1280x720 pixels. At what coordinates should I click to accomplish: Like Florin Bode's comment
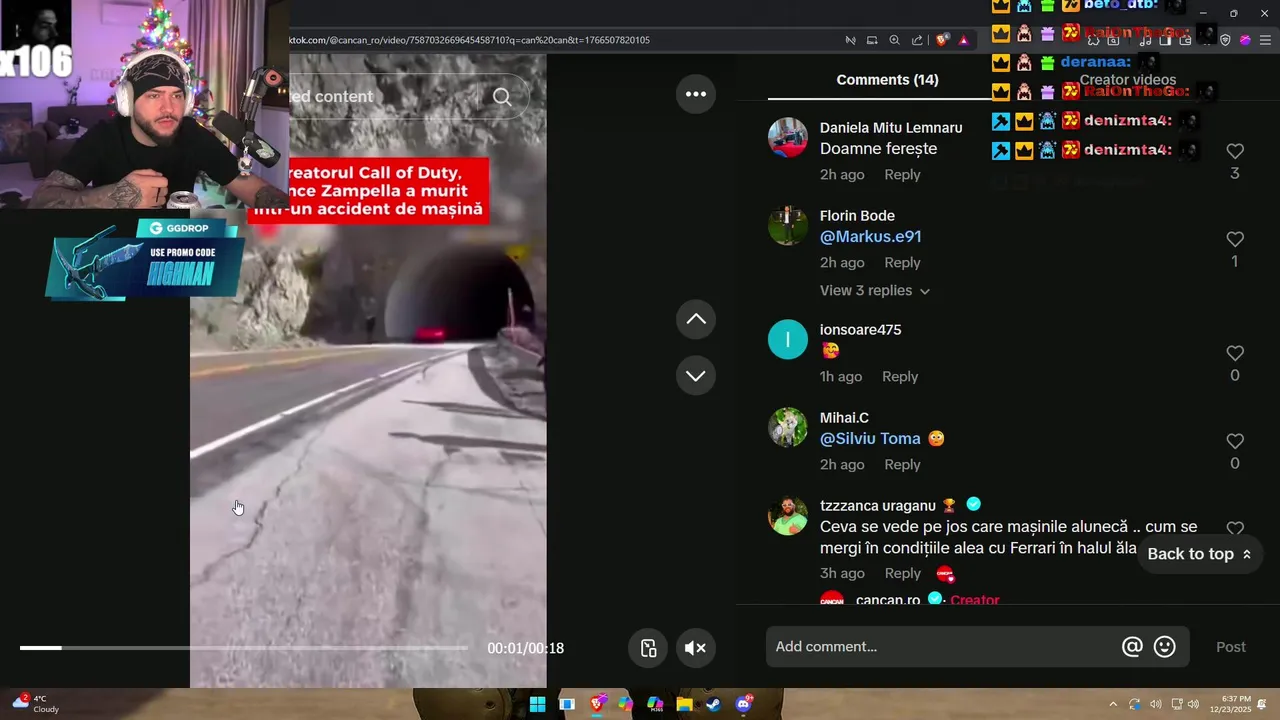click(x=1235, y=239)
